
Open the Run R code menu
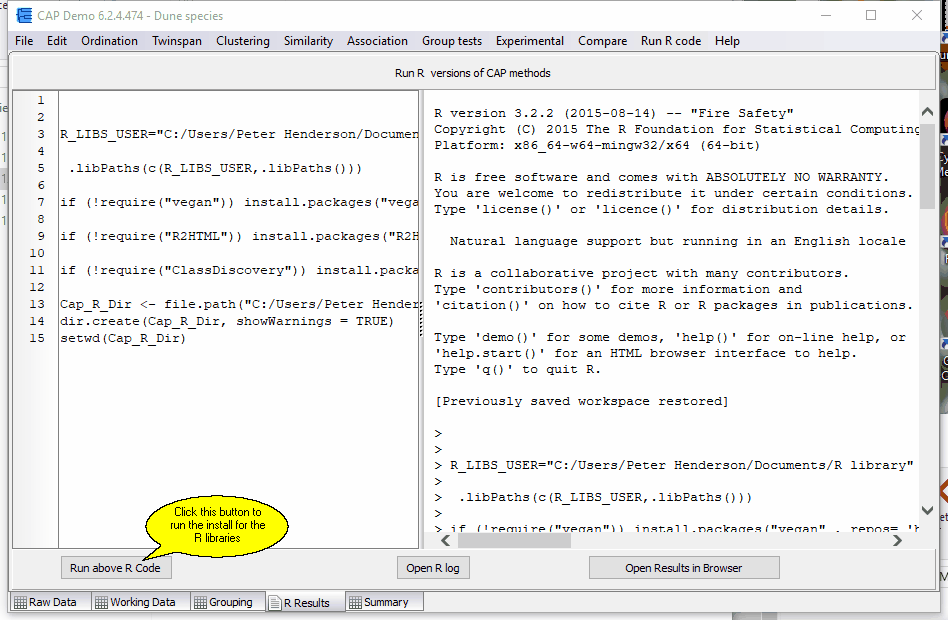click(x=671, y=41)
